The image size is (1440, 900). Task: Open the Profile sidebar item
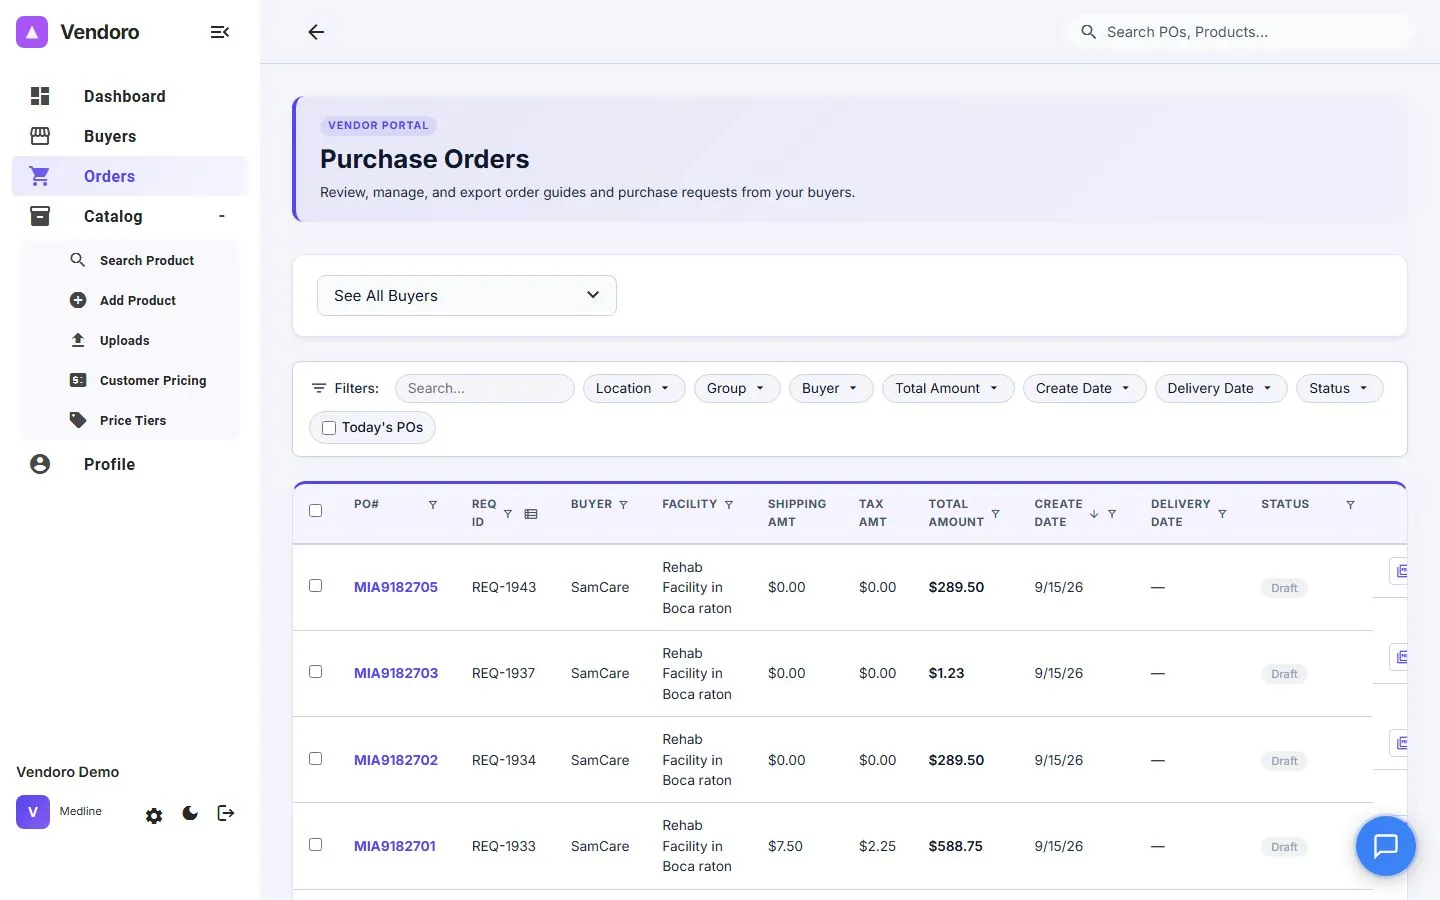(130, 464)
